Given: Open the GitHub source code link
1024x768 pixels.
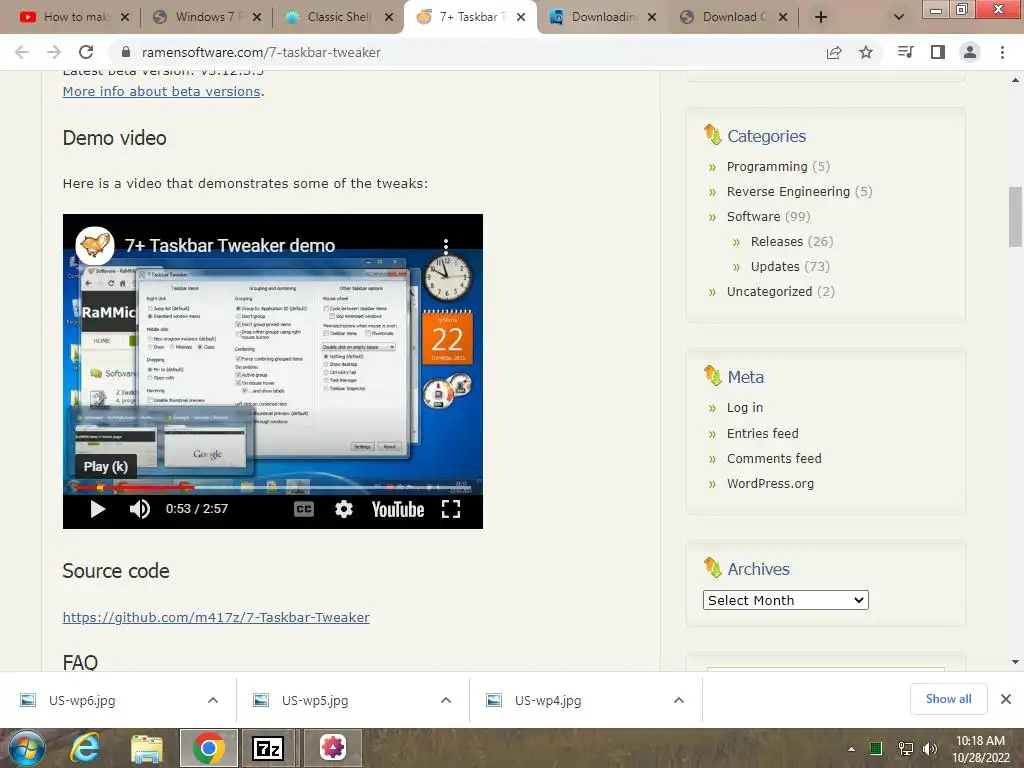Looking at the screenshot, I should 216,617.
